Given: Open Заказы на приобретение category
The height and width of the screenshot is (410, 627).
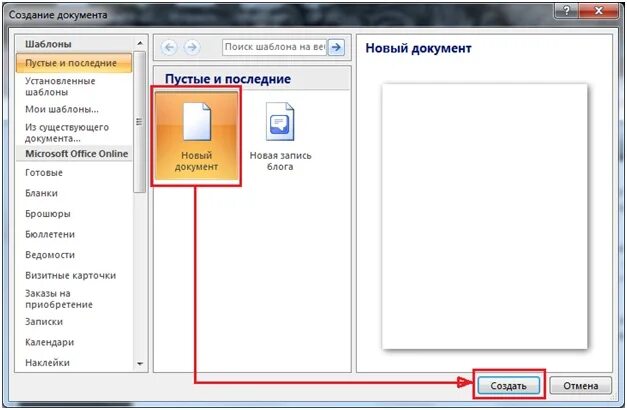Looking at the screenshot, I should 74,299.
